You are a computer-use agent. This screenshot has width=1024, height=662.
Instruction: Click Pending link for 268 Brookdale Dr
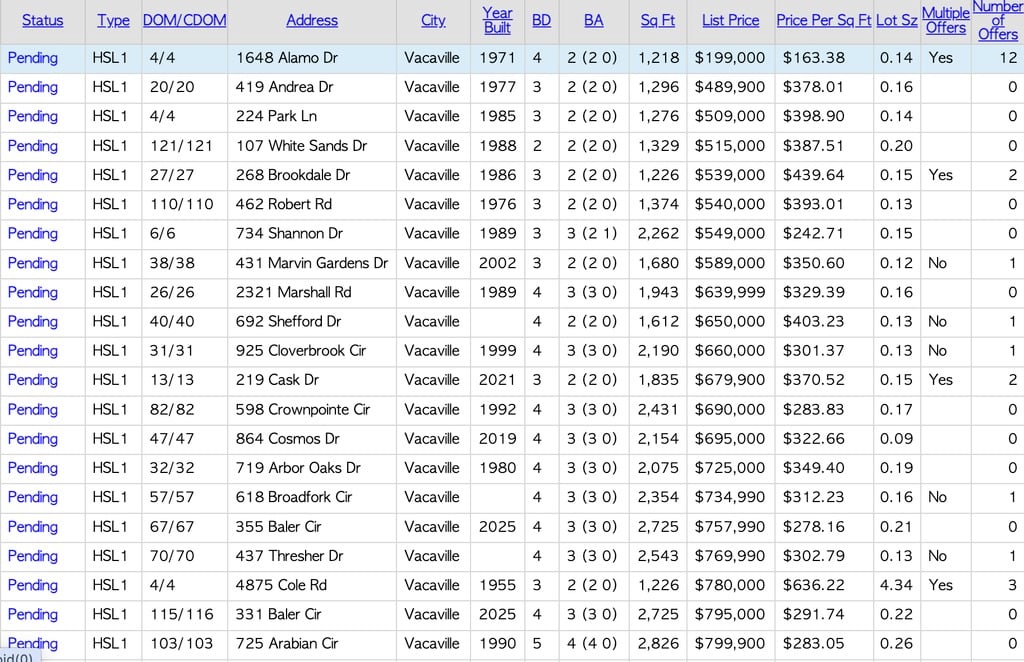point(33,175)
